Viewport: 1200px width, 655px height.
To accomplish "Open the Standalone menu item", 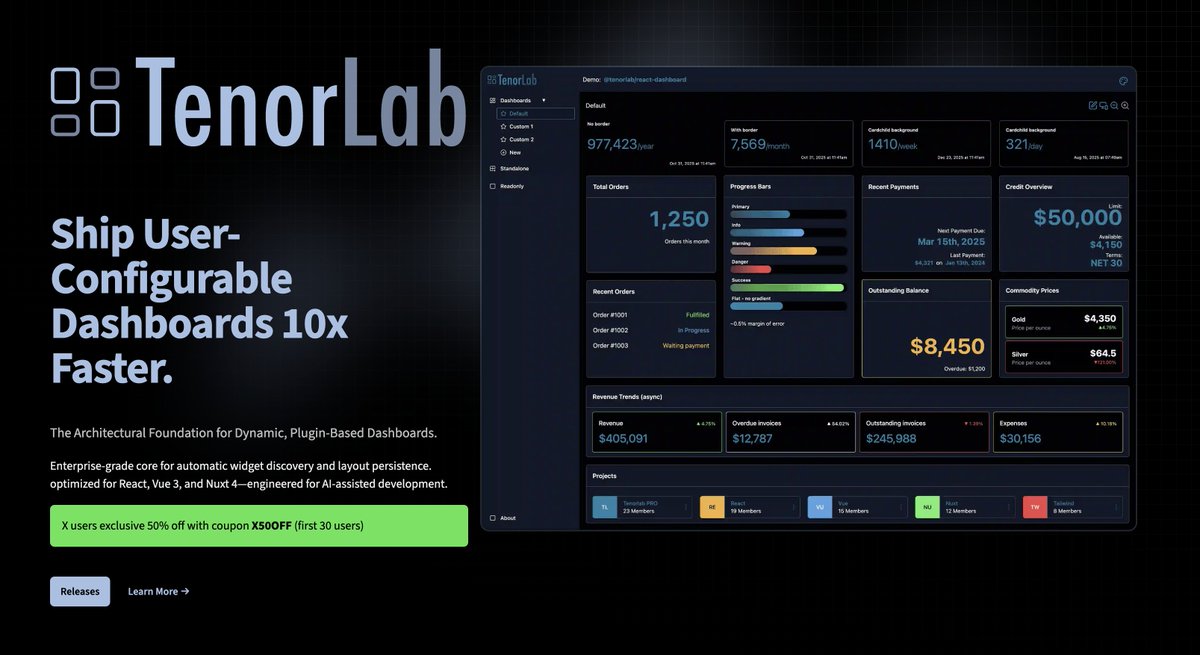I will [x=513, y=169].
